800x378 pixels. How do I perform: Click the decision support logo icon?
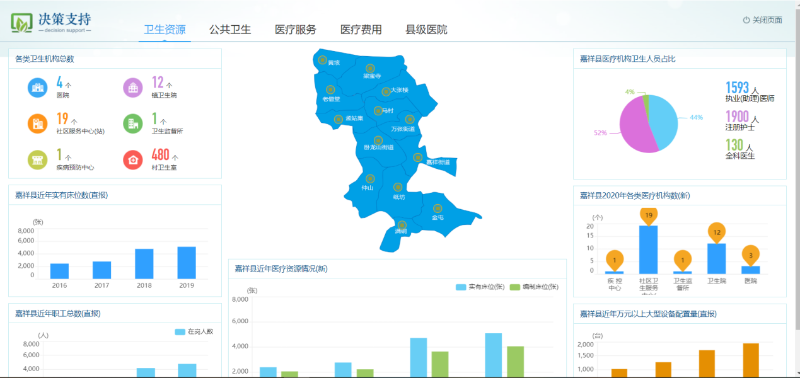point(21,22)
